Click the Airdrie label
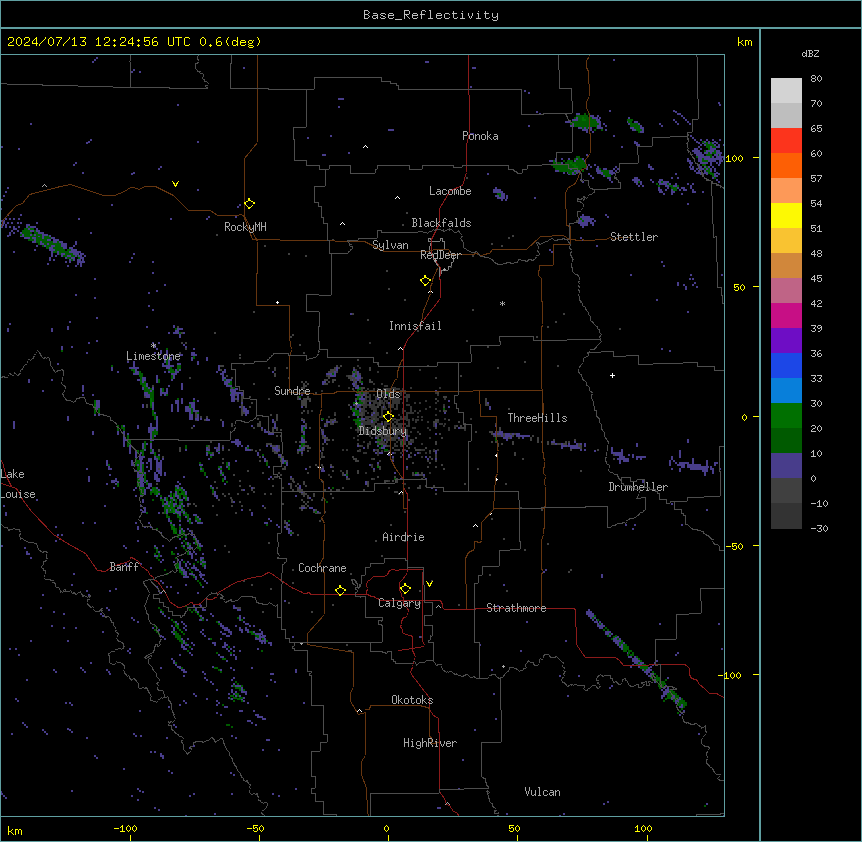Viewport: 862px width, 842px height. point(404,537)
